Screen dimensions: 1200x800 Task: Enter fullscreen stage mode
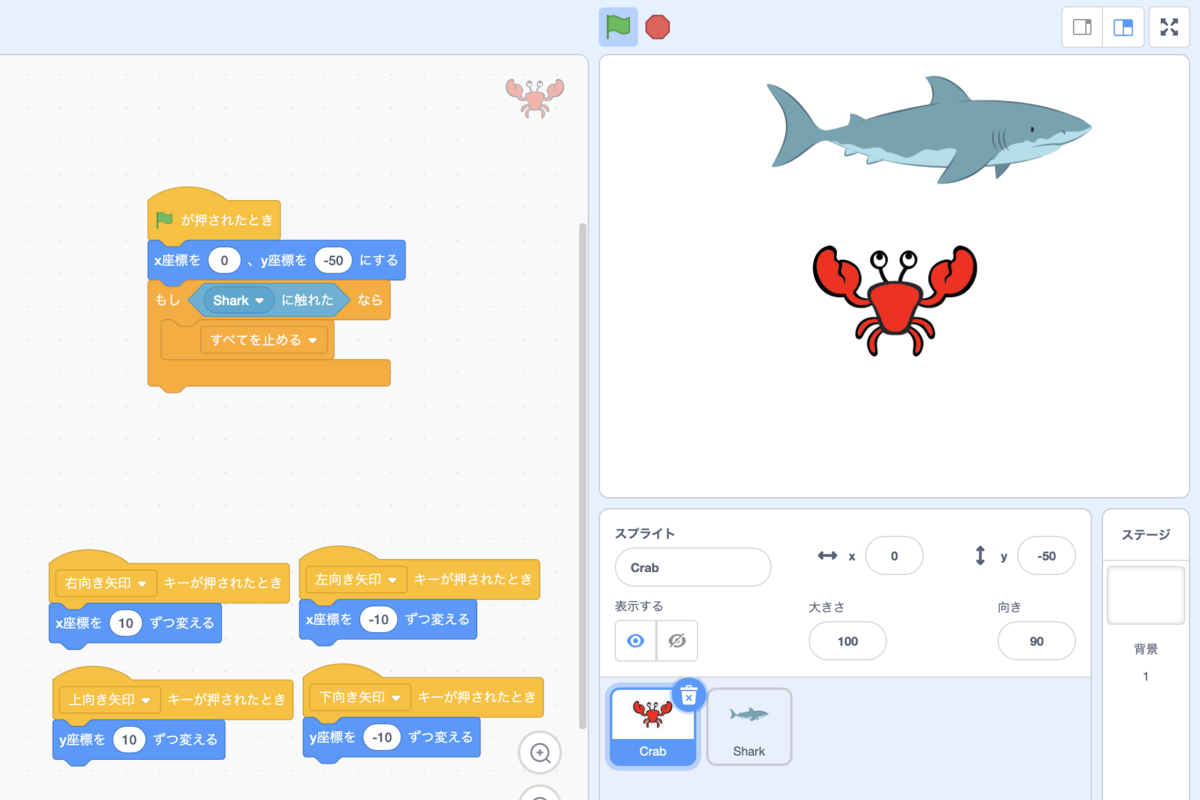[x=1168, y=27]
